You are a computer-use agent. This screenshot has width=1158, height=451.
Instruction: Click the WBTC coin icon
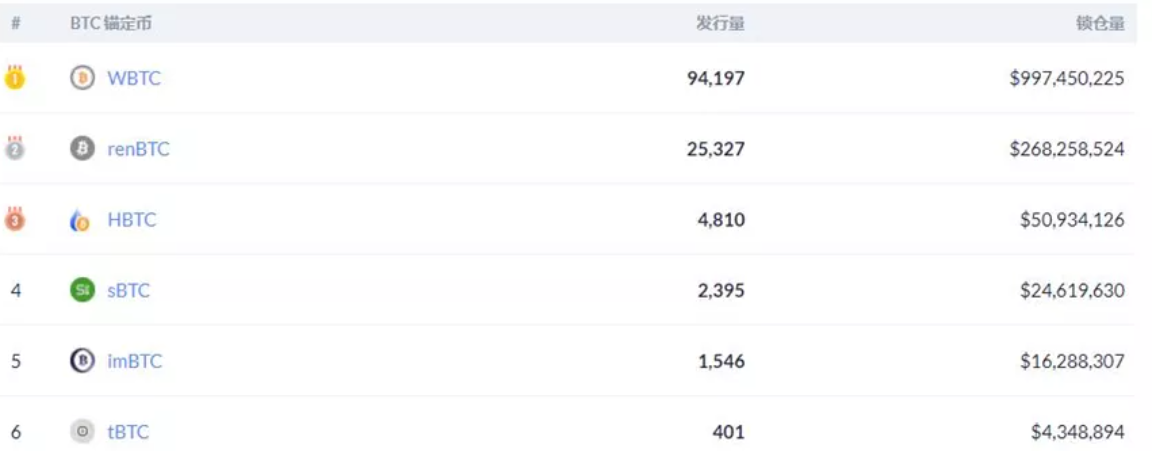click(x=82, y=78)
